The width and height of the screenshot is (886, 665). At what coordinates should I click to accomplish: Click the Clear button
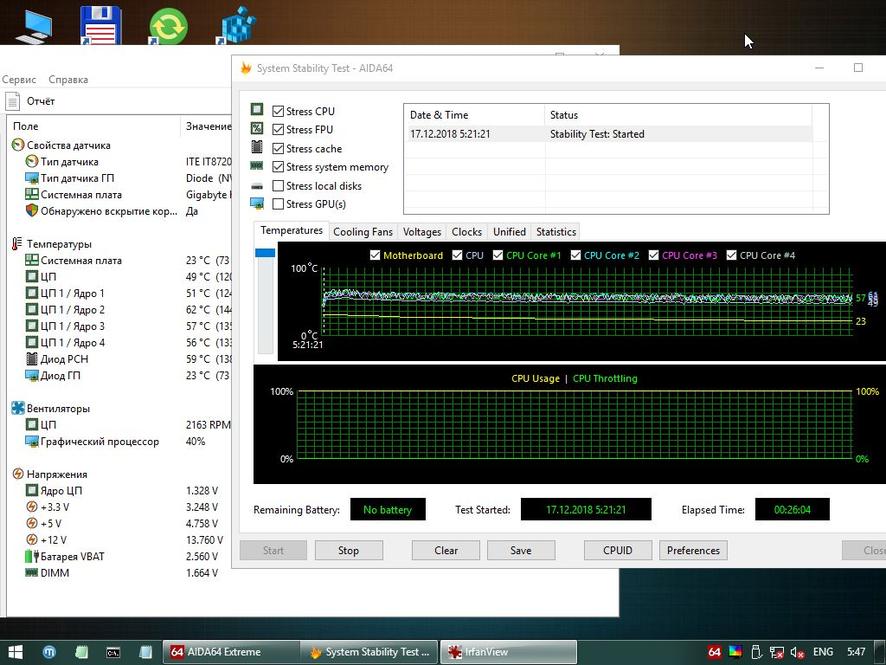click(x=446, y=550)
